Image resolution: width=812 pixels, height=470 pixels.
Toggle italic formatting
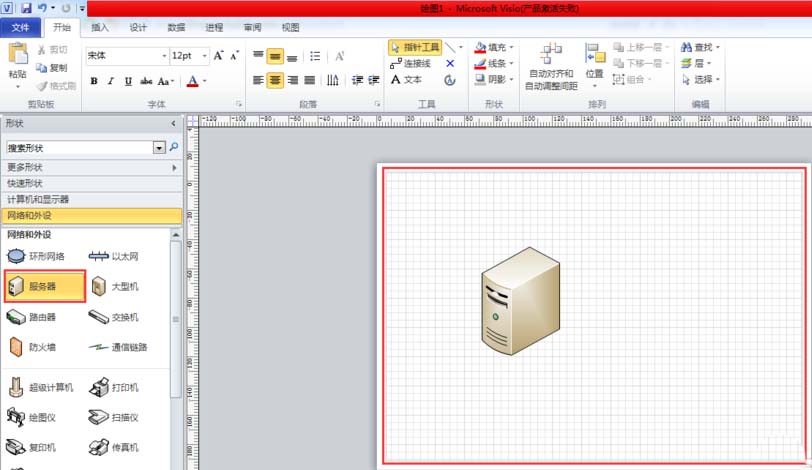pos(110,81)
